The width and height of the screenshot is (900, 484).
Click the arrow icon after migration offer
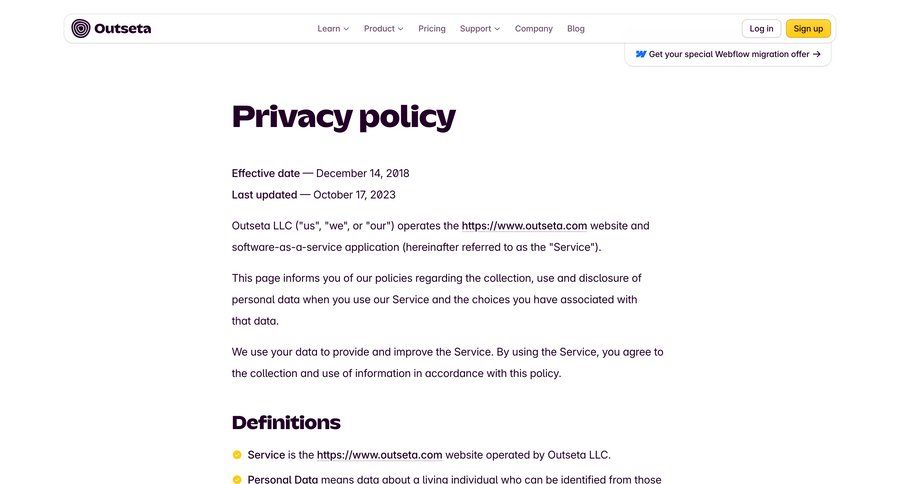click(817, 55)
